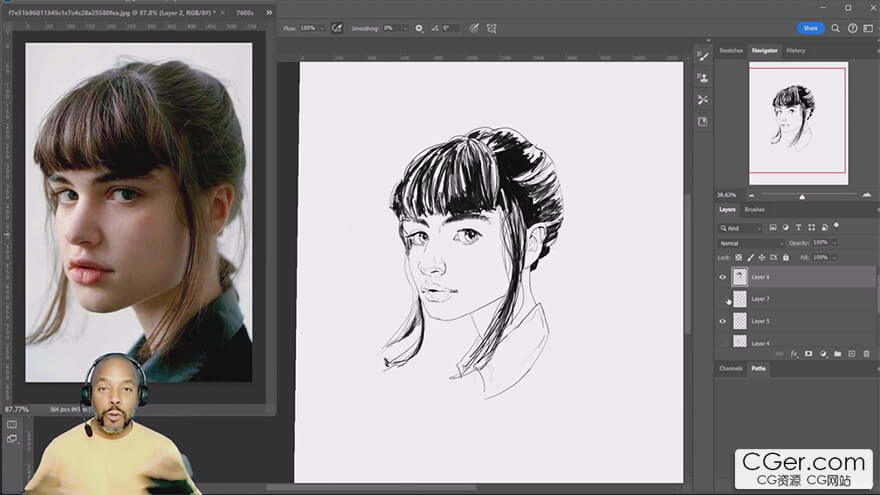The image size is (880, 495).
Task: Filter layers by text type
Action: tap(799, 227)
